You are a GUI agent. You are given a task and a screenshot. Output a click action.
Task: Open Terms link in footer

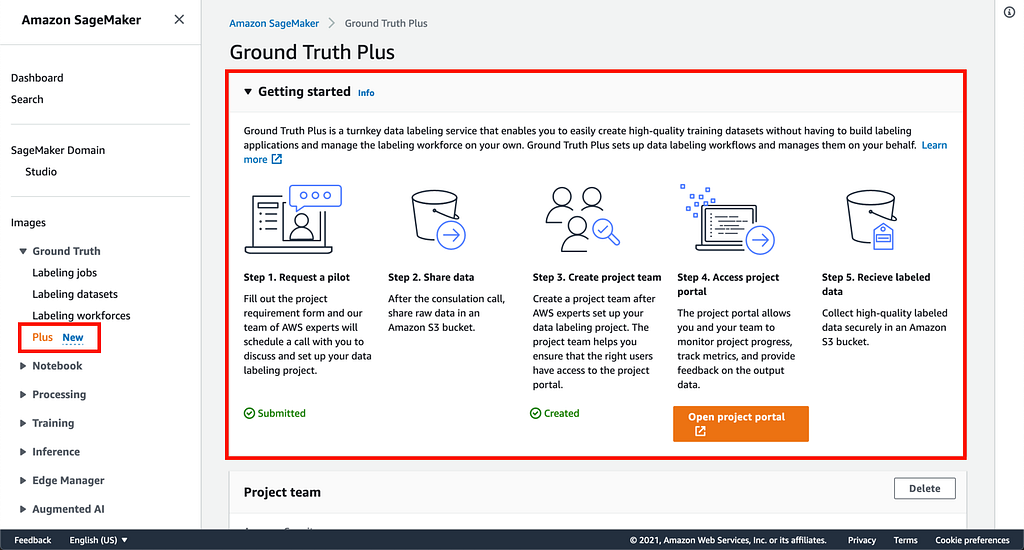pos(905,540)
